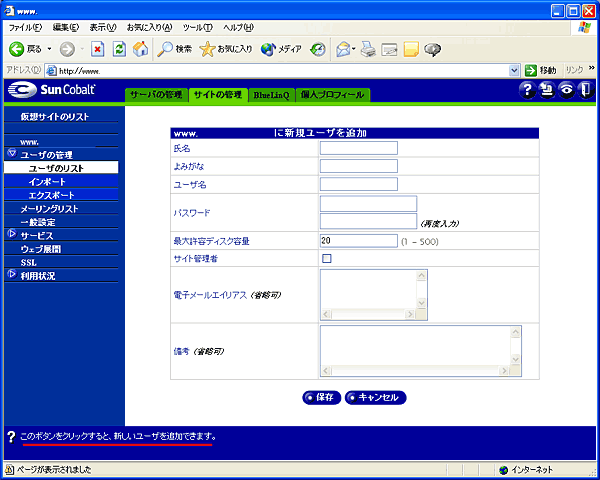Go to the browser Home page icon
Screen dimensions: 600x480
tap(140, 48)
